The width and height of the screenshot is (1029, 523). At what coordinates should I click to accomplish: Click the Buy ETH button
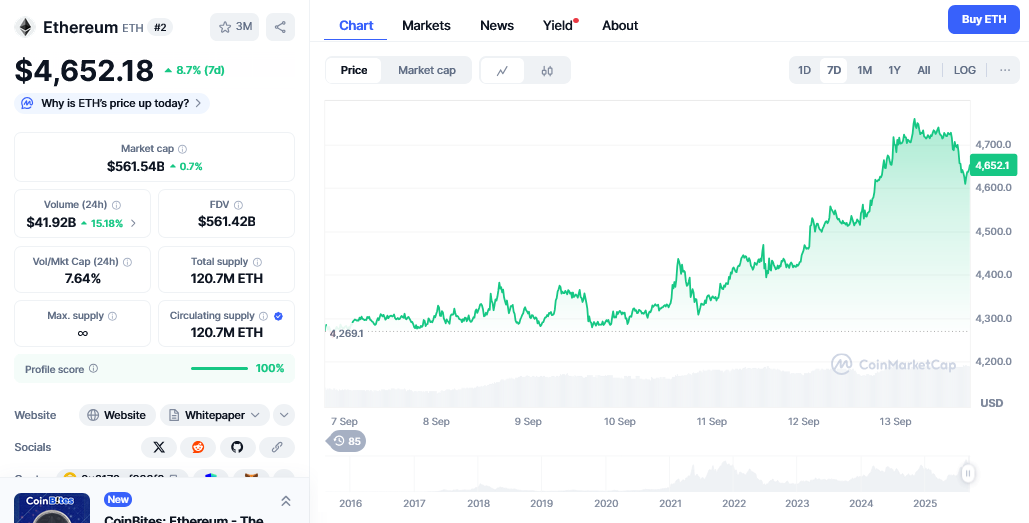coord(984,19)
